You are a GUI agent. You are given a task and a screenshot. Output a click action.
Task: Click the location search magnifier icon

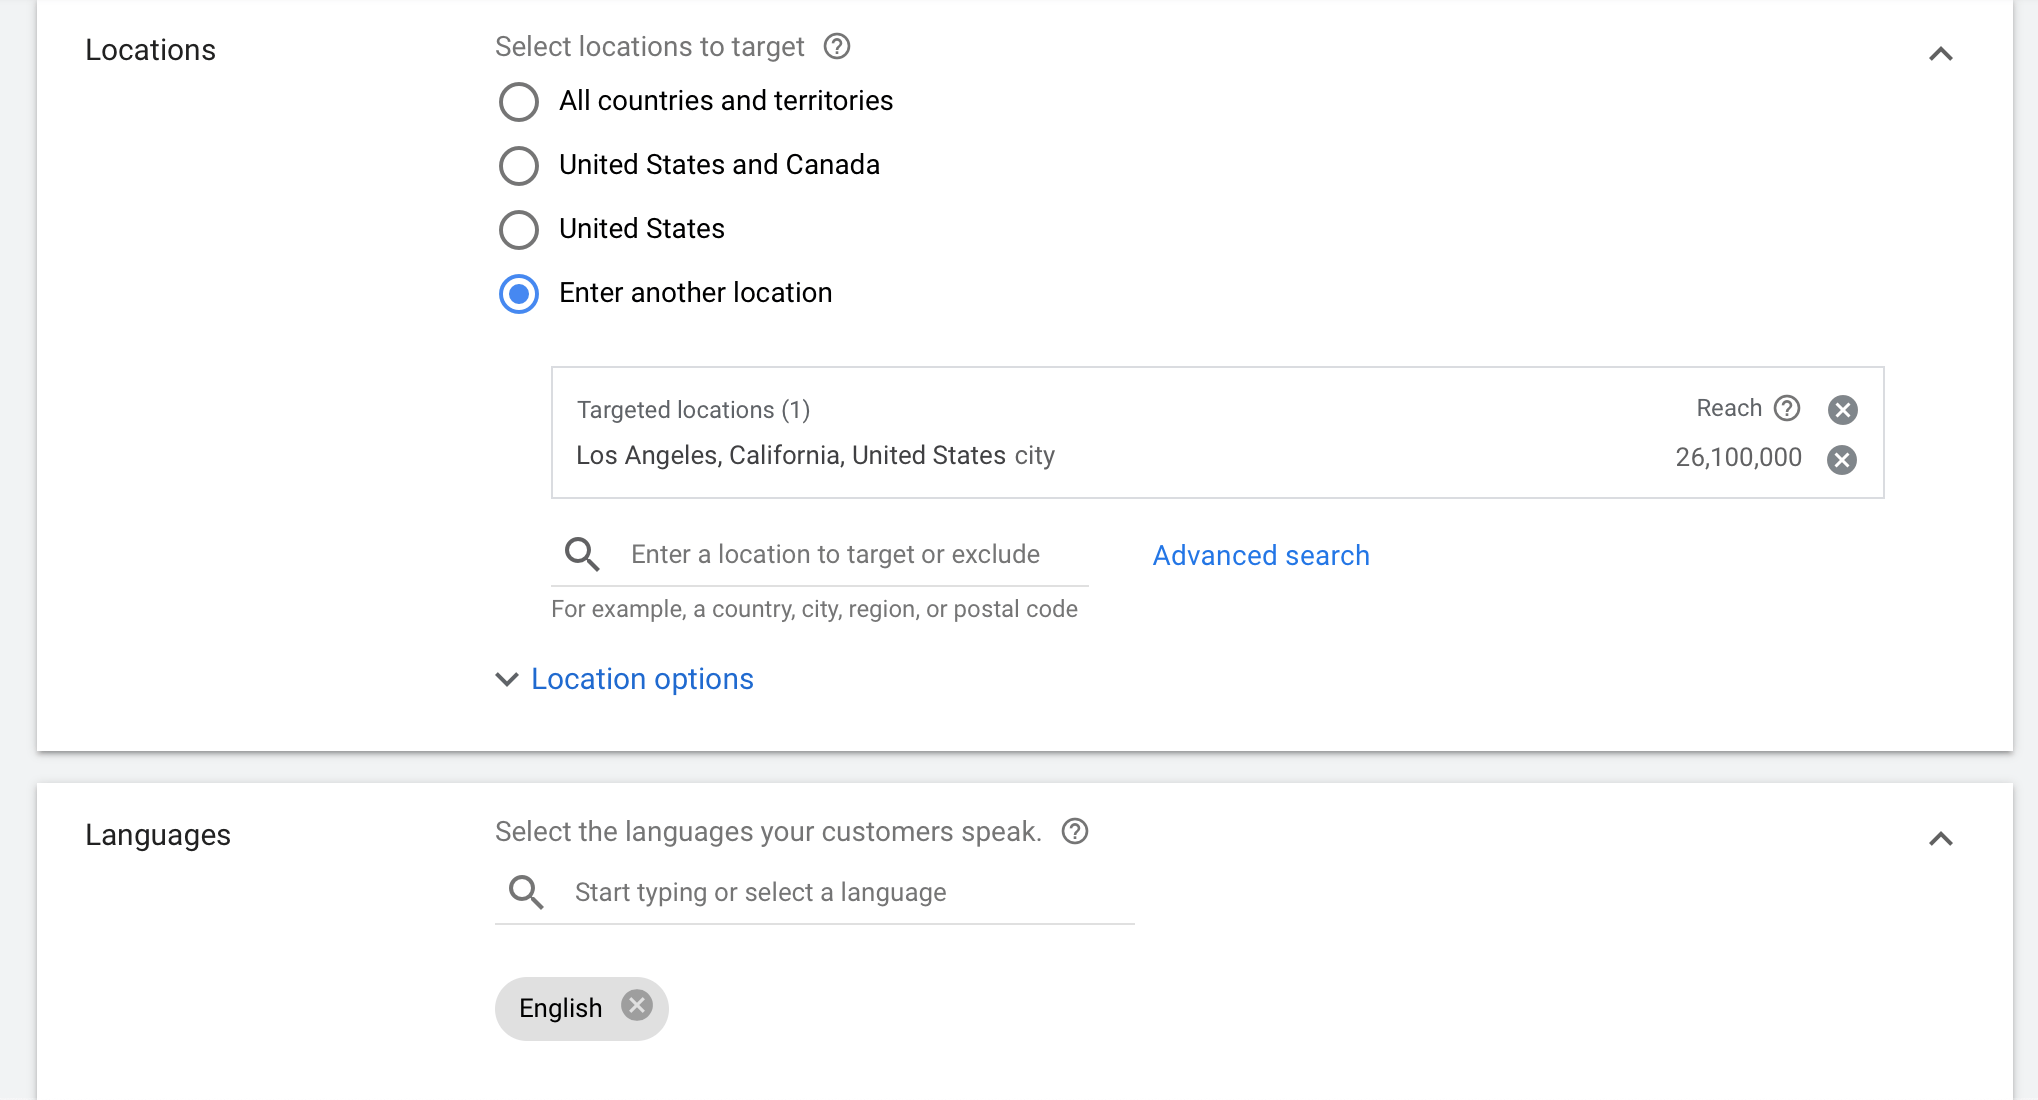581,554
